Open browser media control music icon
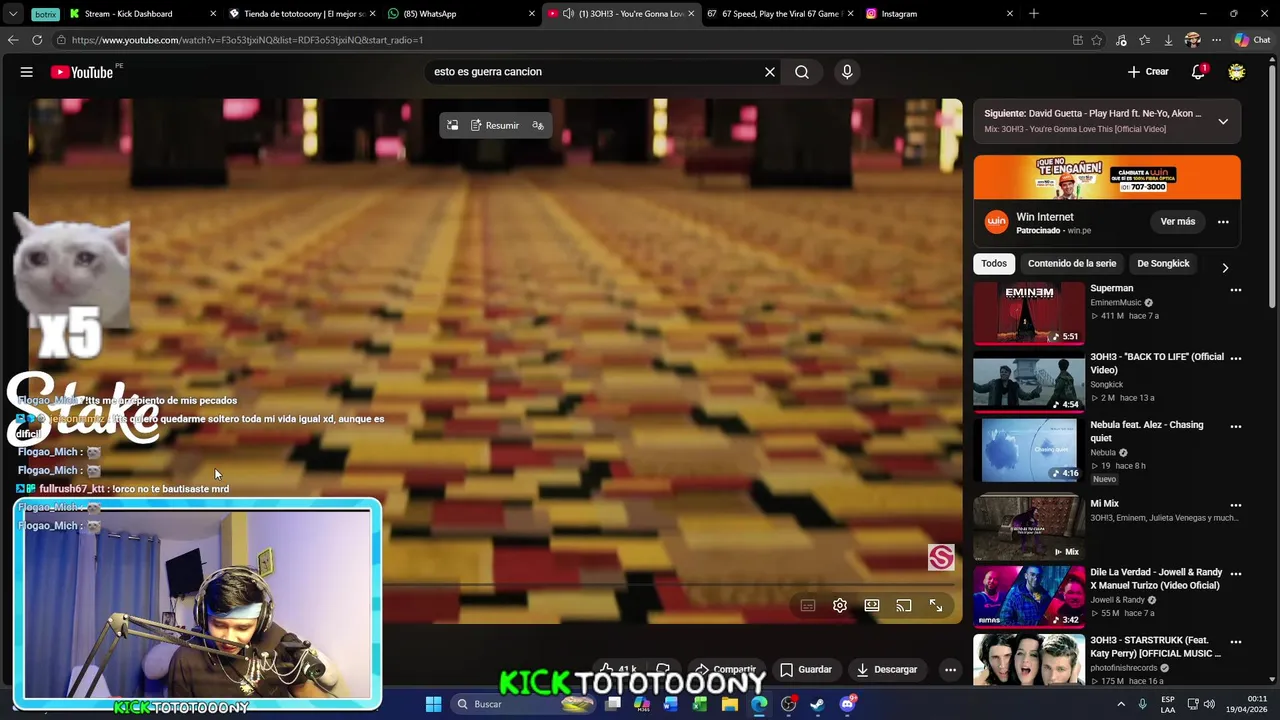The height and width of the screenshot is (720, 1280). pyautogui.click(x=1121, y=40)
